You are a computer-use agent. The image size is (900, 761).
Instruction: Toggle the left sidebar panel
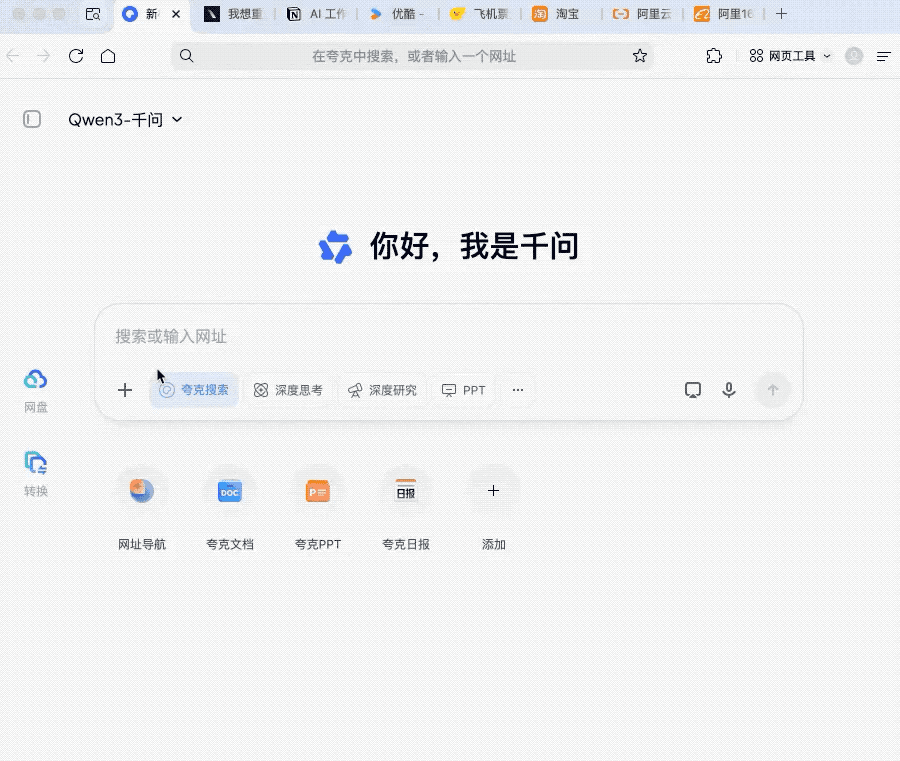pyautogui.click(x=32, y=120)
